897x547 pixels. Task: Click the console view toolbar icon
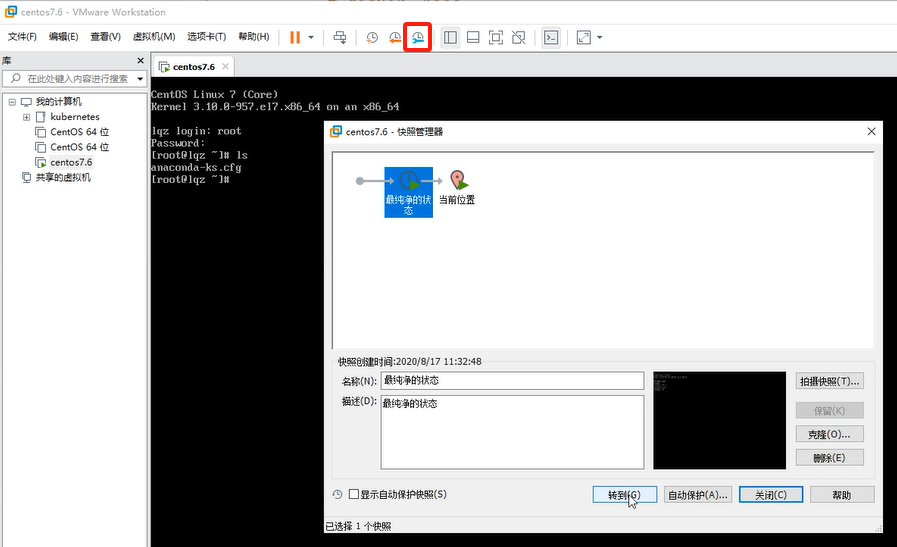click(x=551, y=38)
